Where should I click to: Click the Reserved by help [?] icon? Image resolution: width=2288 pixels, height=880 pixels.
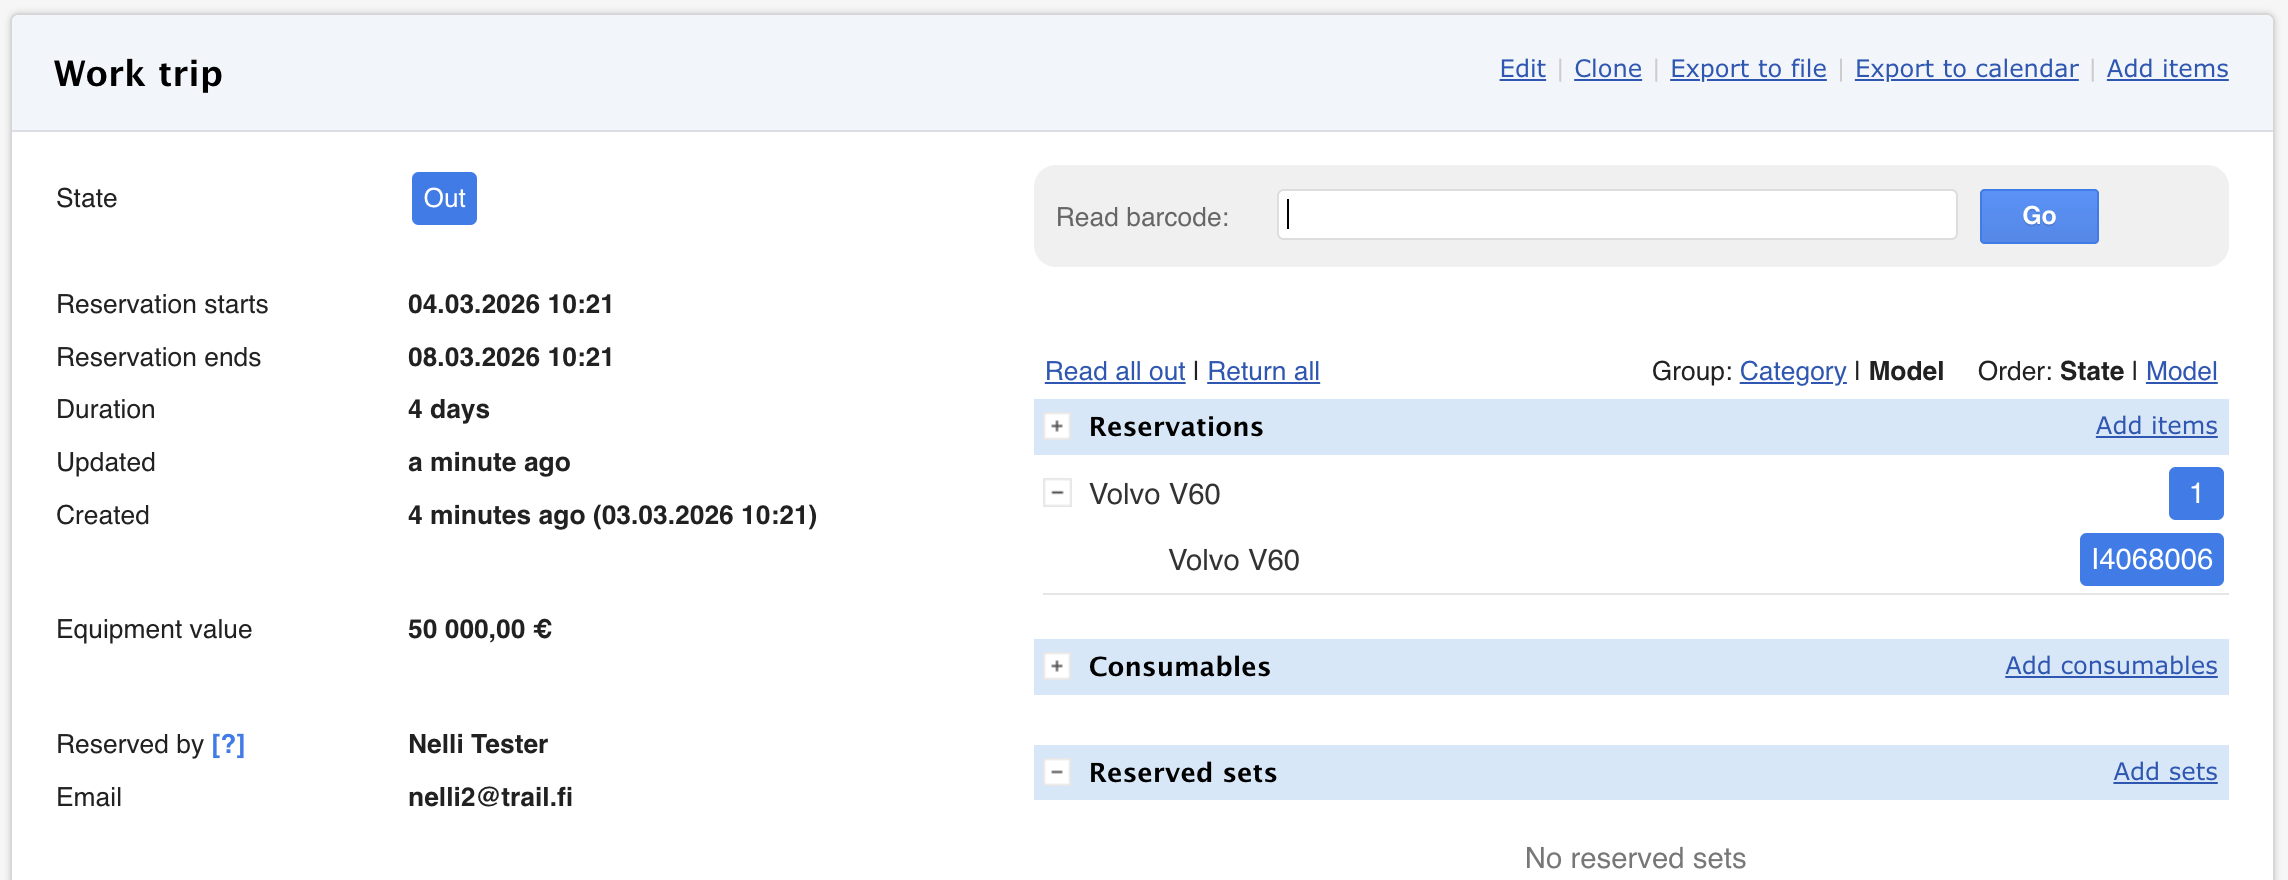[228, 744]
